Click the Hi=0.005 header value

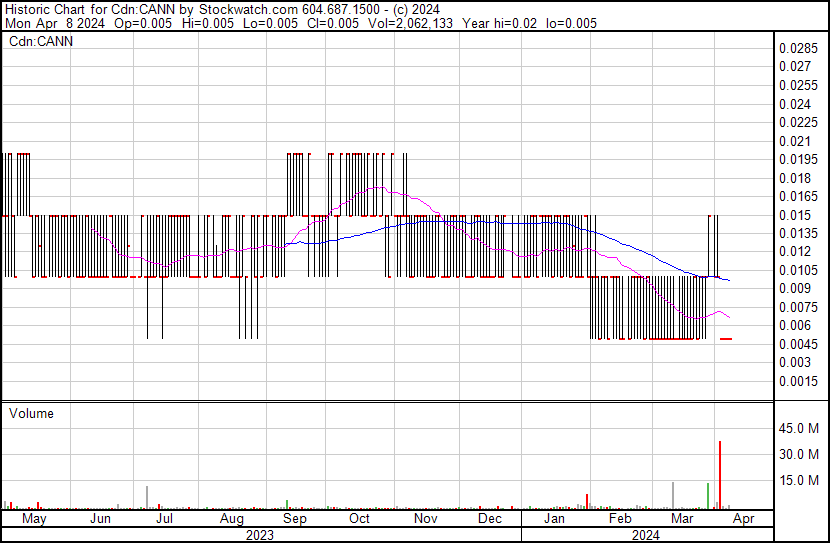click(x=207, y=23)
